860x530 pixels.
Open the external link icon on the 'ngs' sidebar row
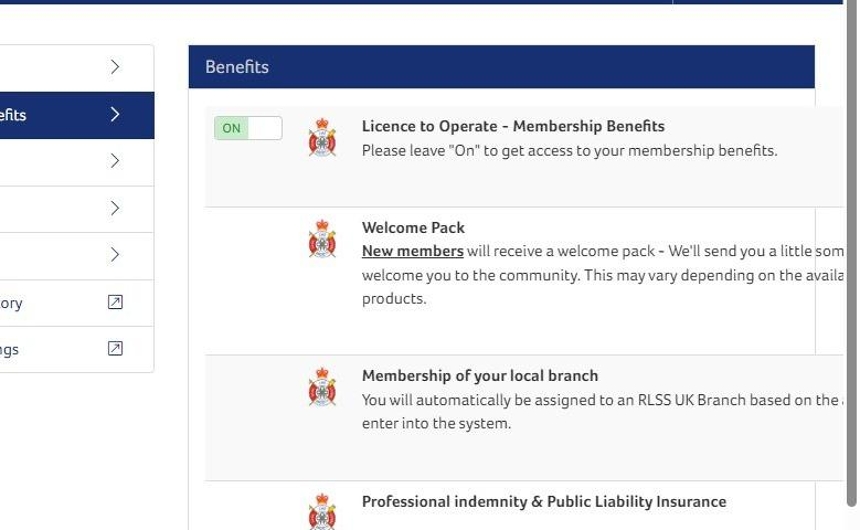point(115,349)
